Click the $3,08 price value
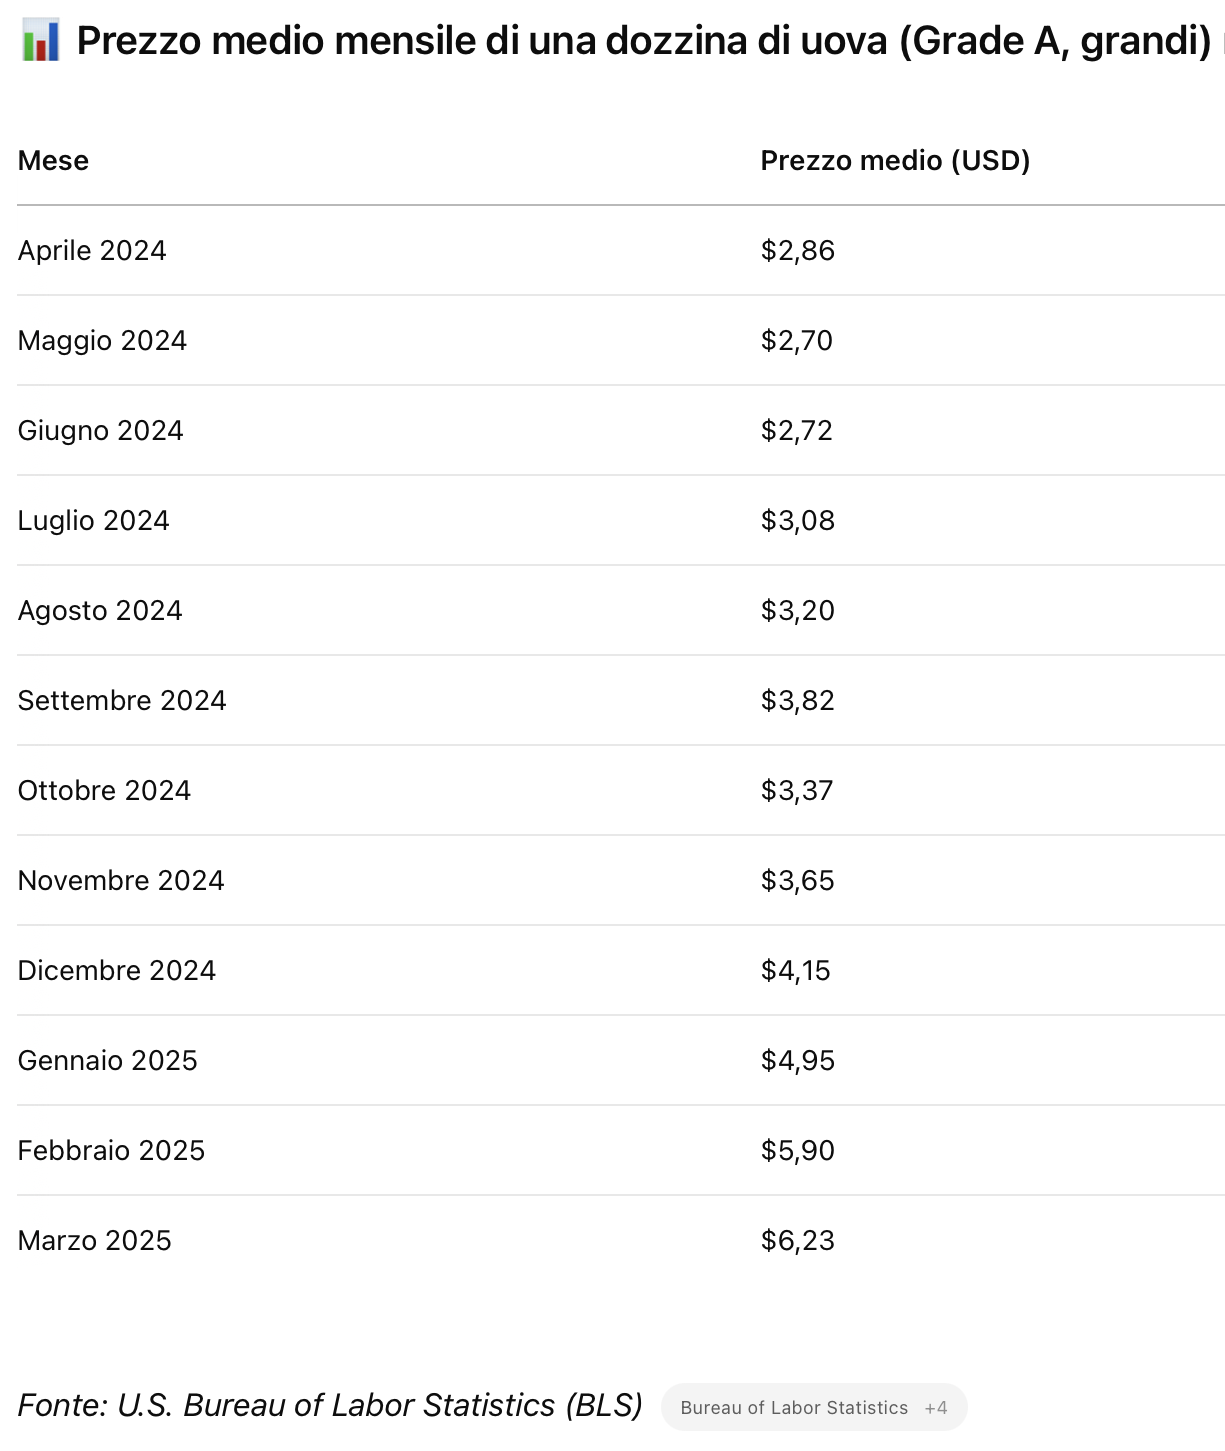The image size is (1225, 1451). pyautogui.click(x=798, y=521)
